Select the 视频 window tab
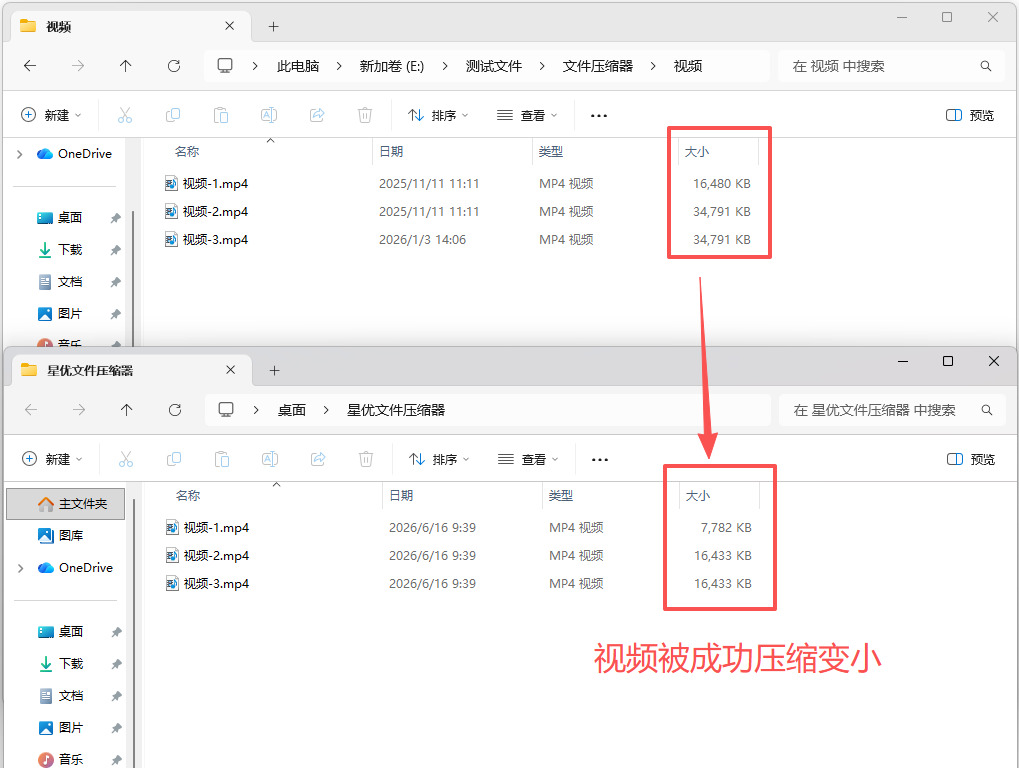Image resolution: width=1019 pixels, height=768 pixels. (129, 27)
